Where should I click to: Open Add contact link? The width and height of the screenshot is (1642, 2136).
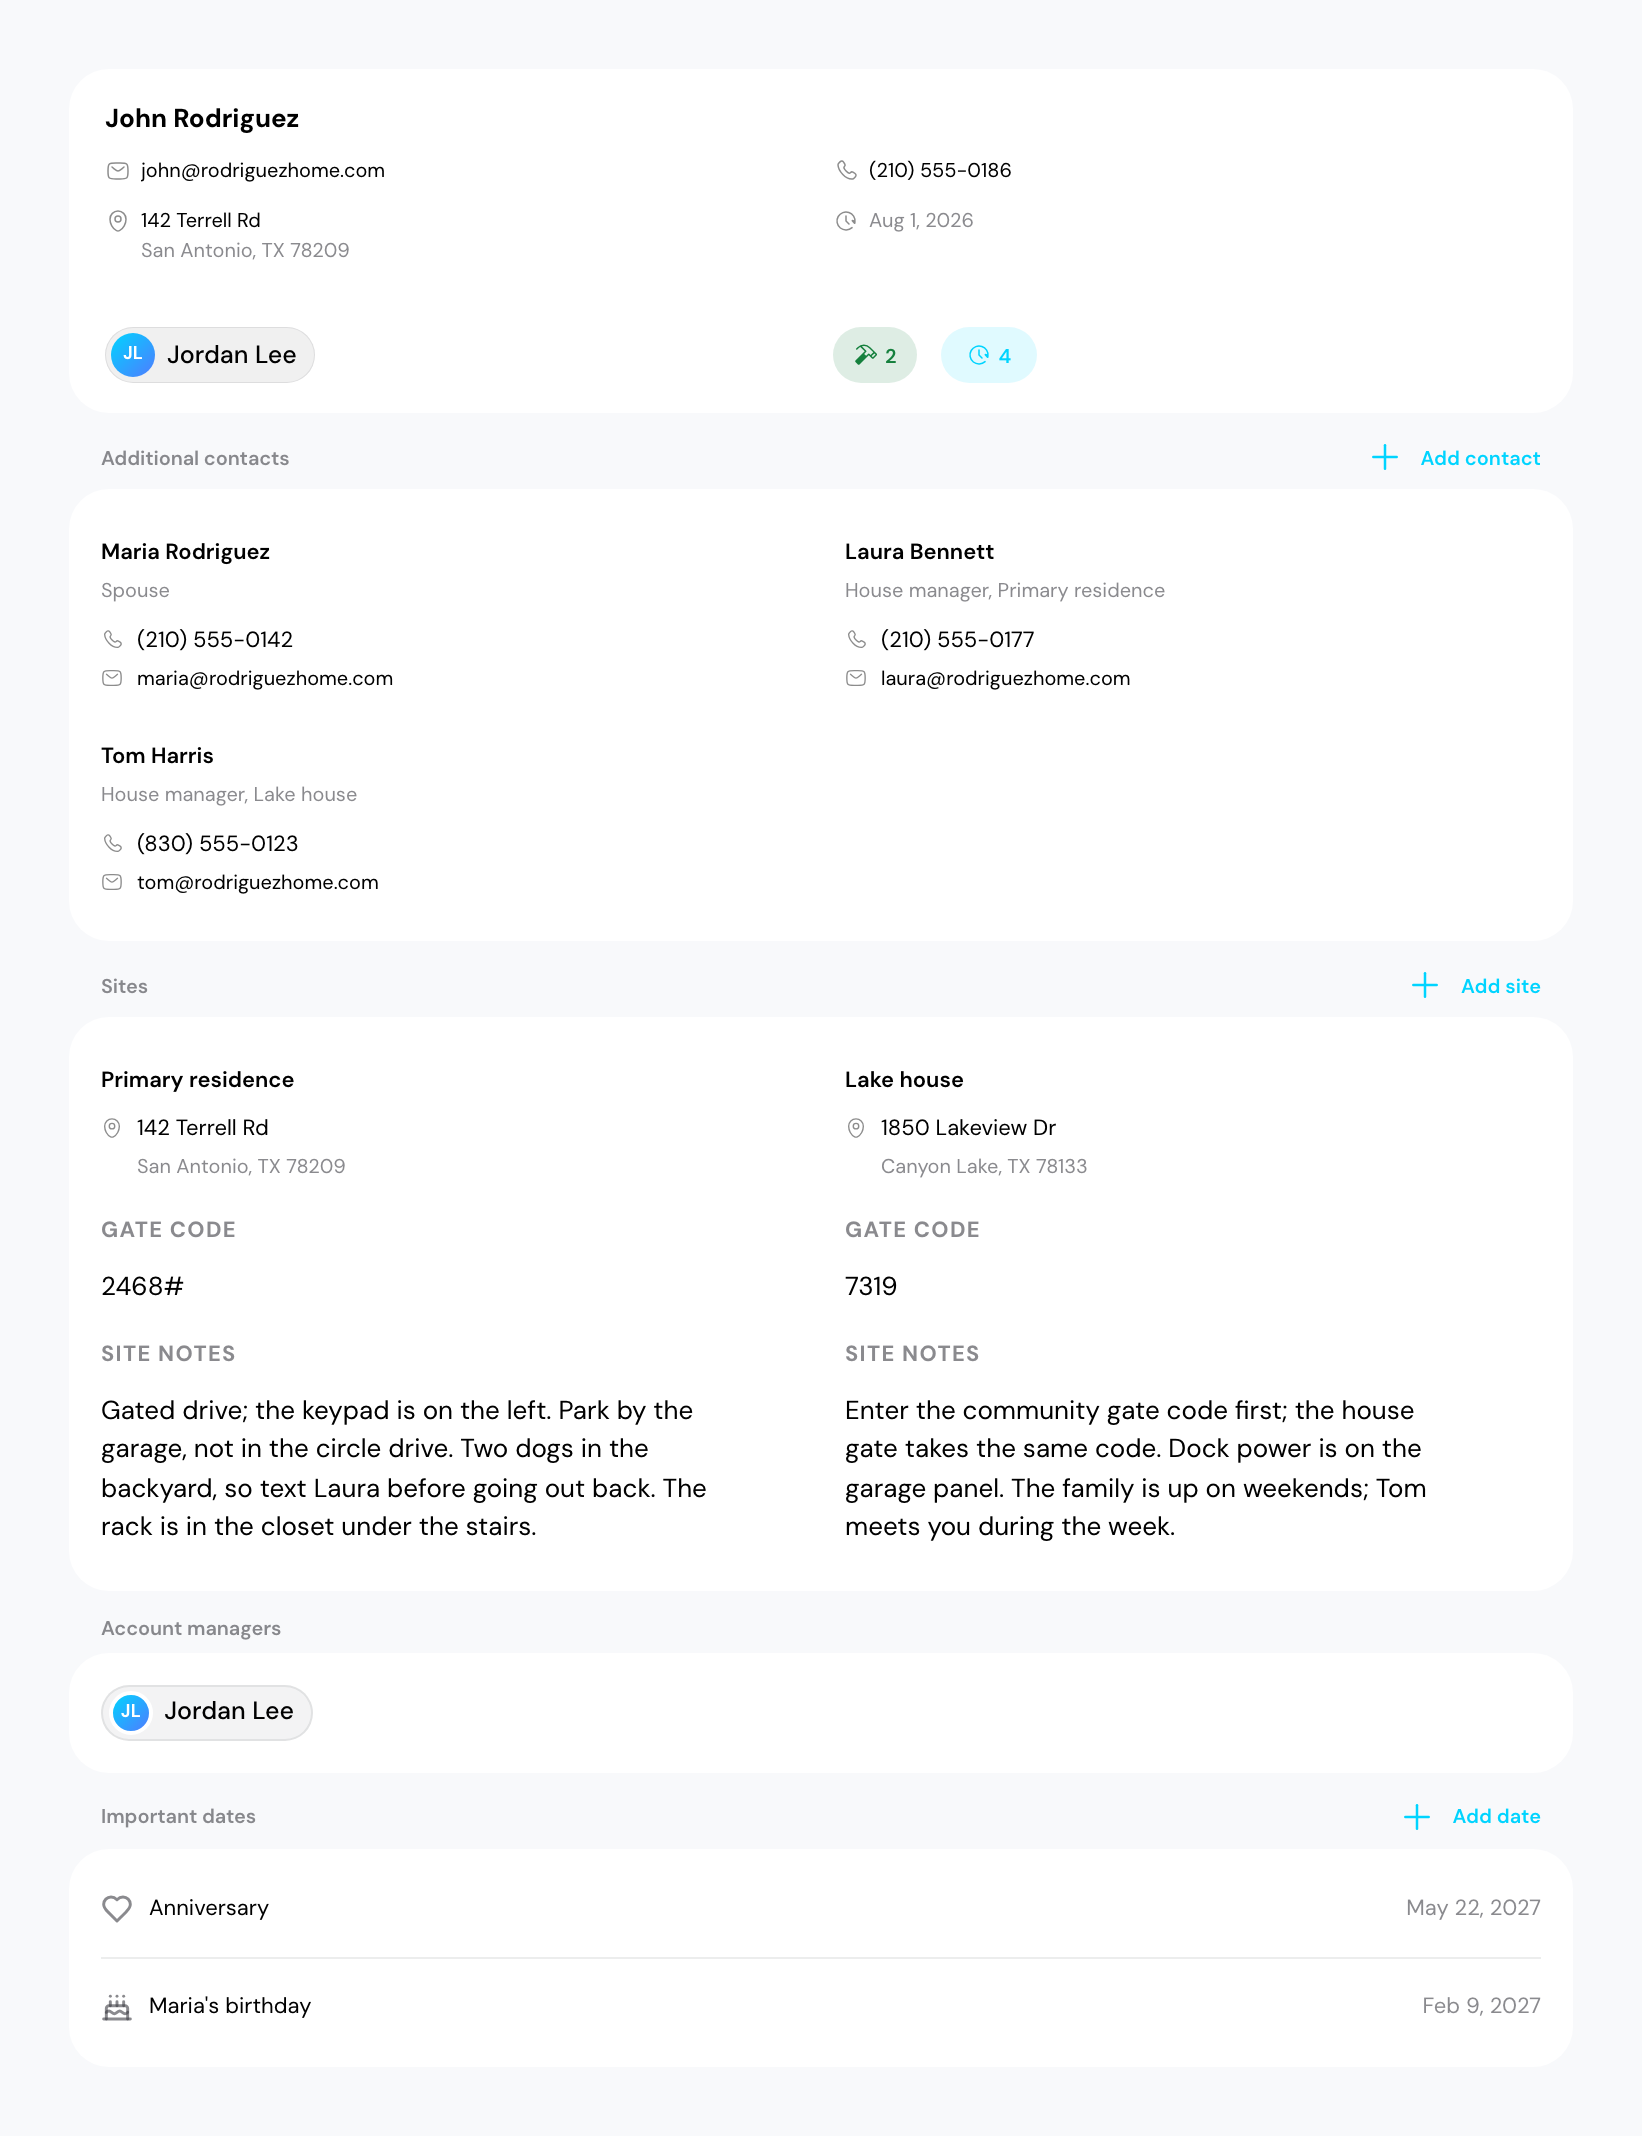1480,458
